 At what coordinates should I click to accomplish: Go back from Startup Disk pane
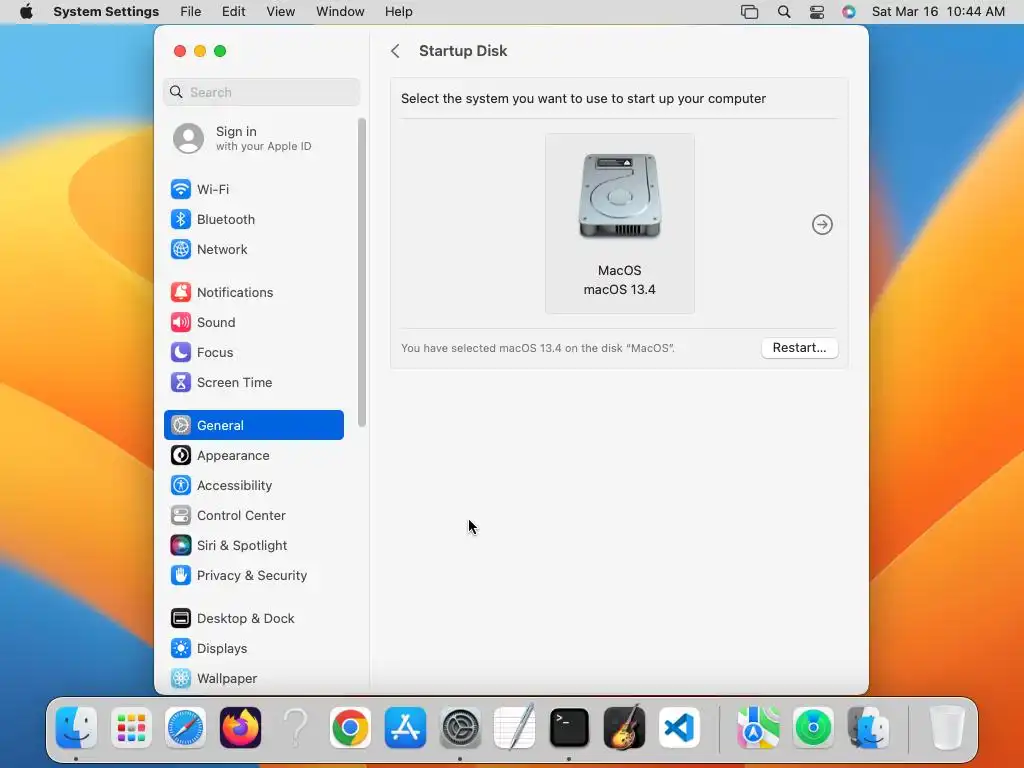coord(395,51)
